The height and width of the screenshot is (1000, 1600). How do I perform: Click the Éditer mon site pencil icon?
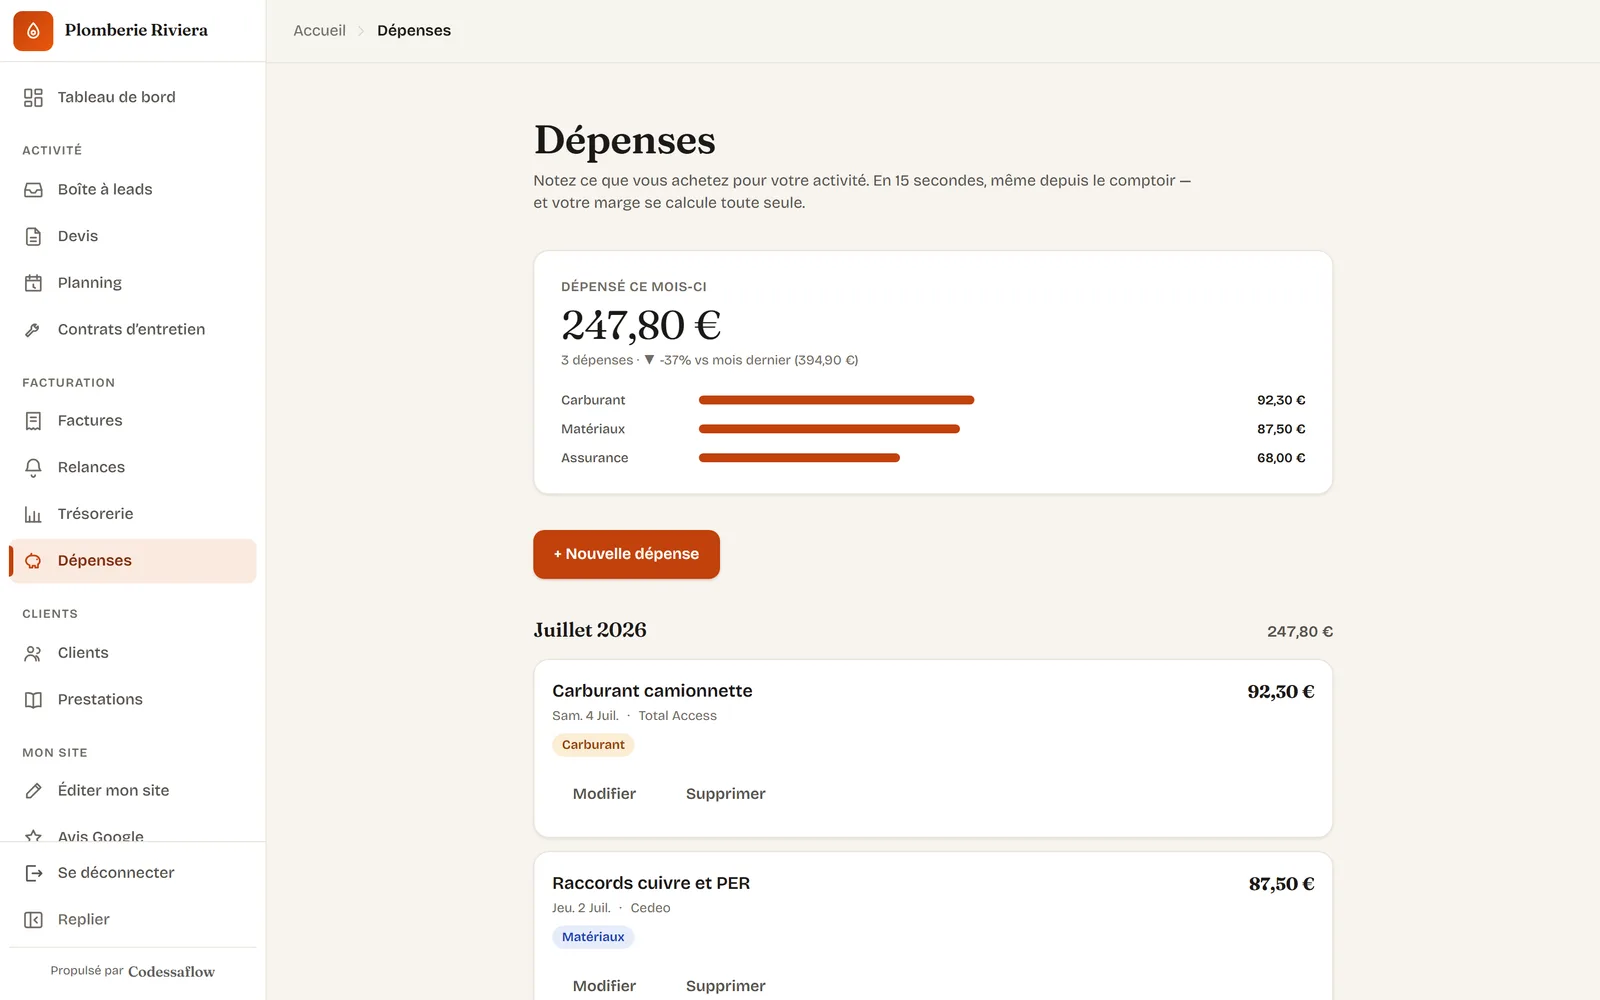tap(33, 791)
